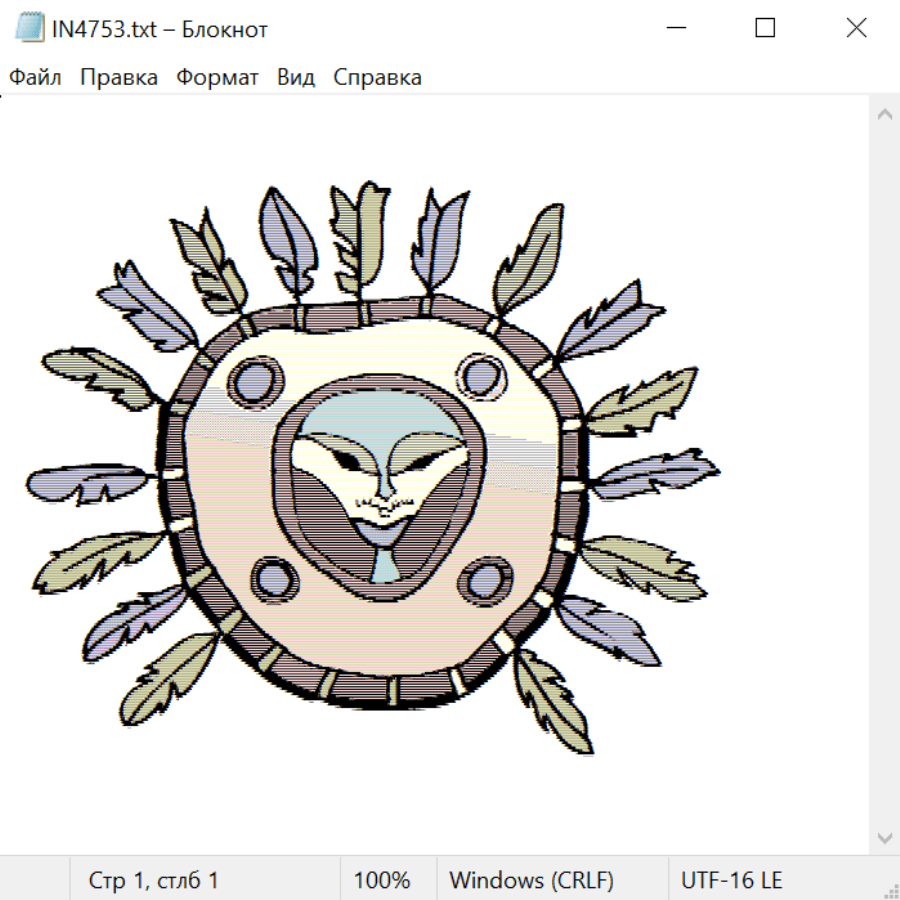Minimize the Notepad window
Viewport: 900px width, 900px height.
tap(675, 28)
